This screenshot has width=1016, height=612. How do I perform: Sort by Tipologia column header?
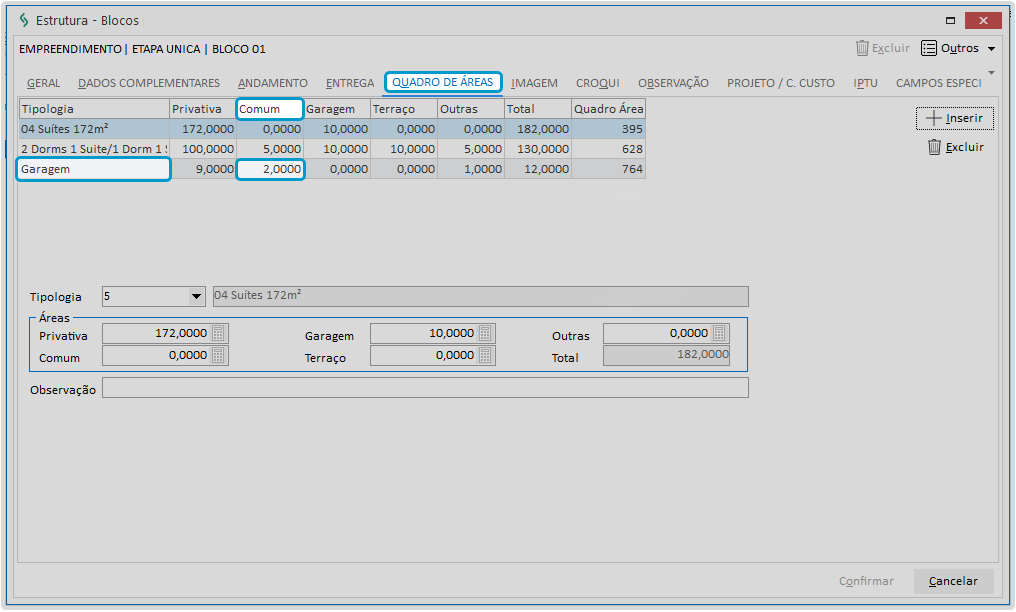(x=95, y=109)
